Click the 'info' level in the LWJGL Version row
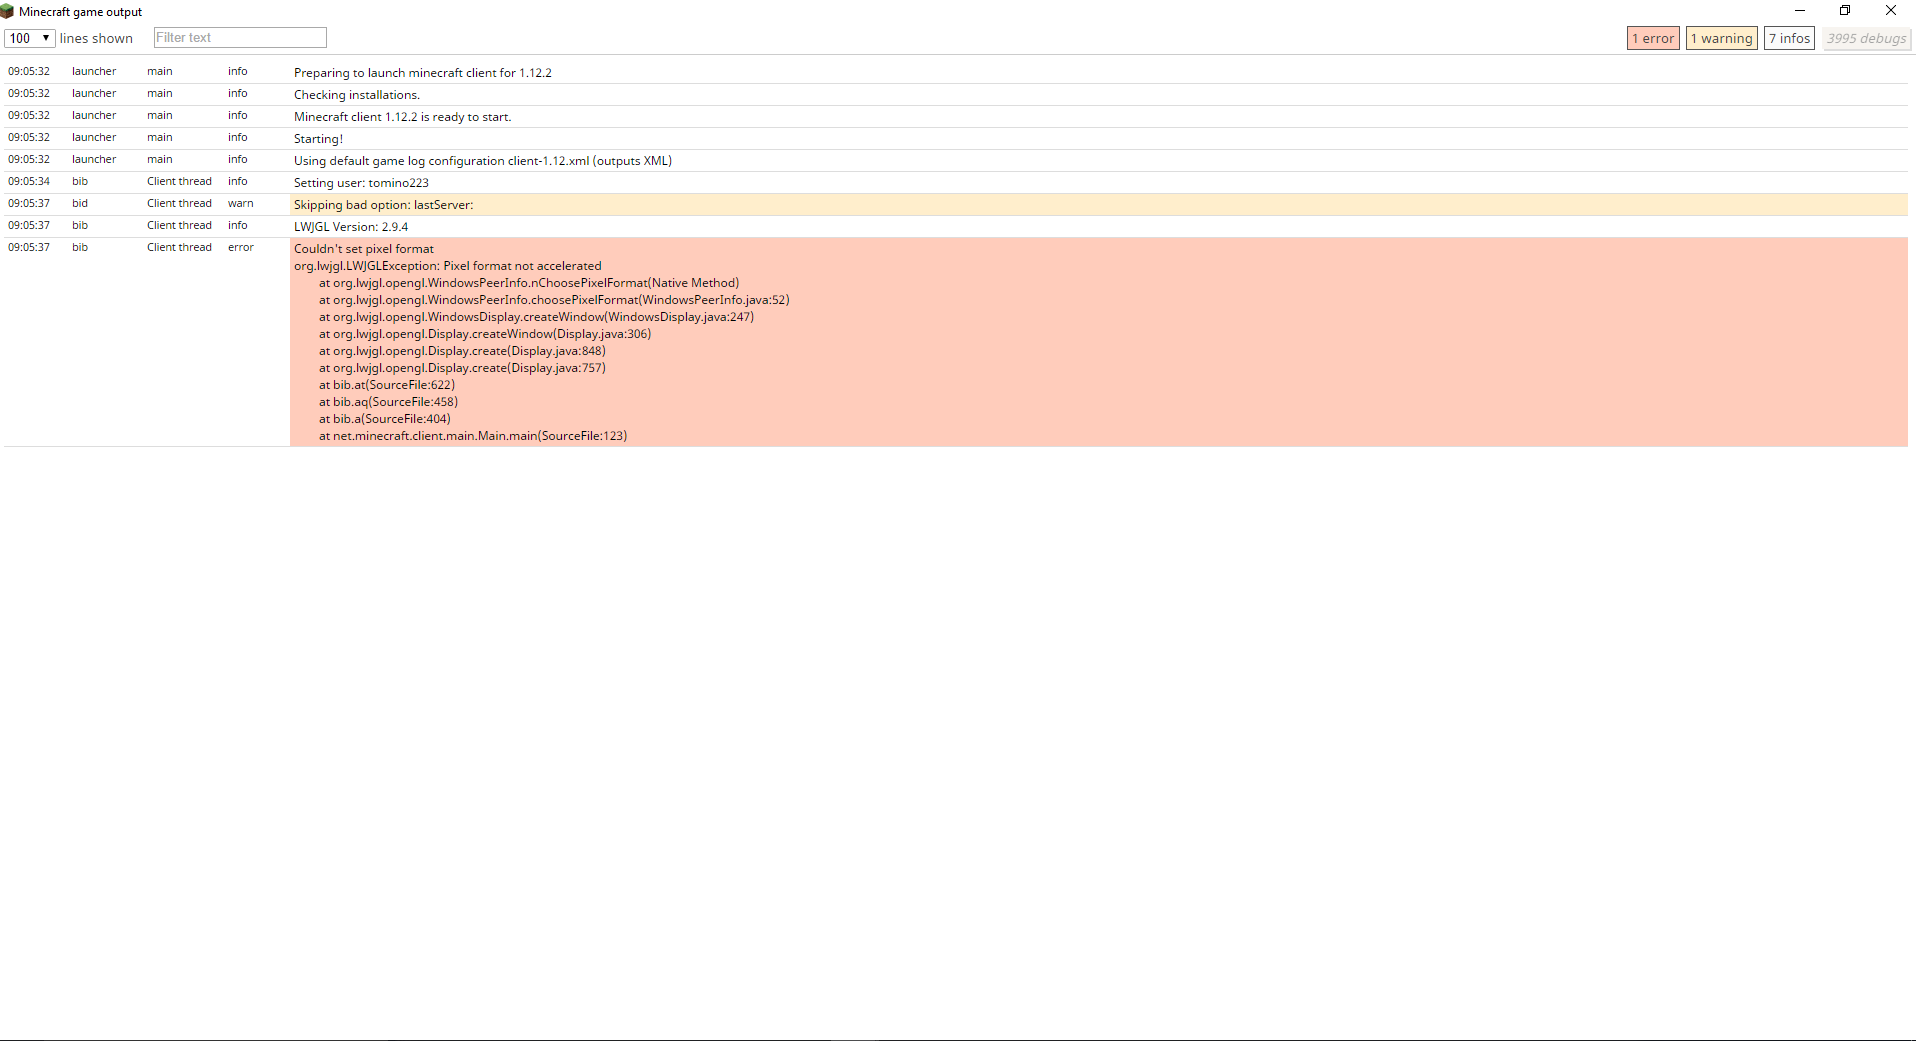1916x1041 pixels. 238,225
